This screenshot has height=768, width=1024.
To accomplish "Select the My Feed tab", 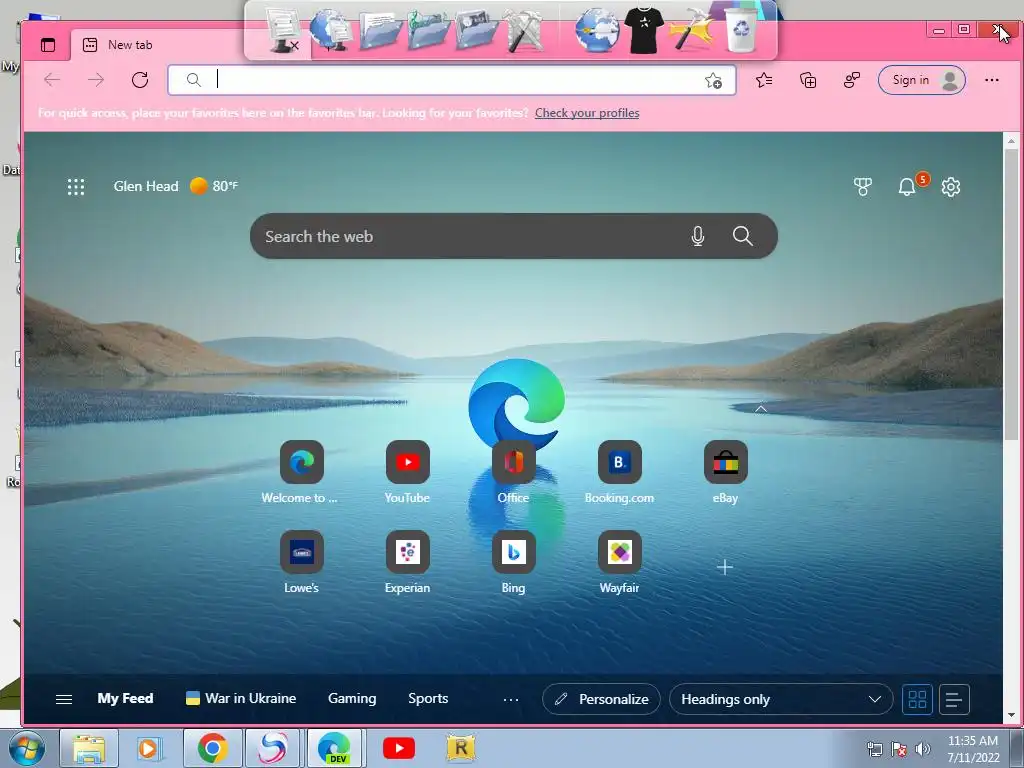I will tap(125, 698).
